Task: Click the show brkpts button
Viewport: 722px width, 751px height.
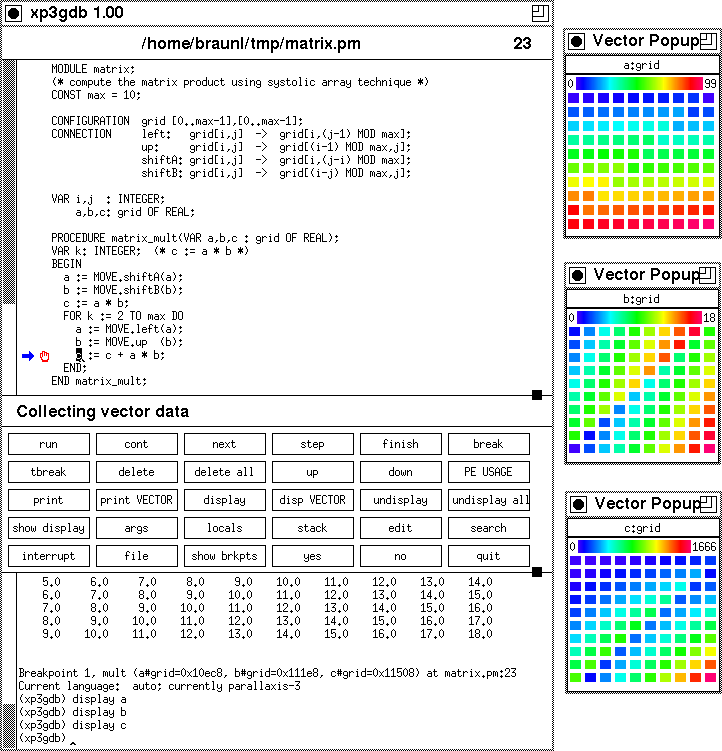Action: (x=224, y=556)
